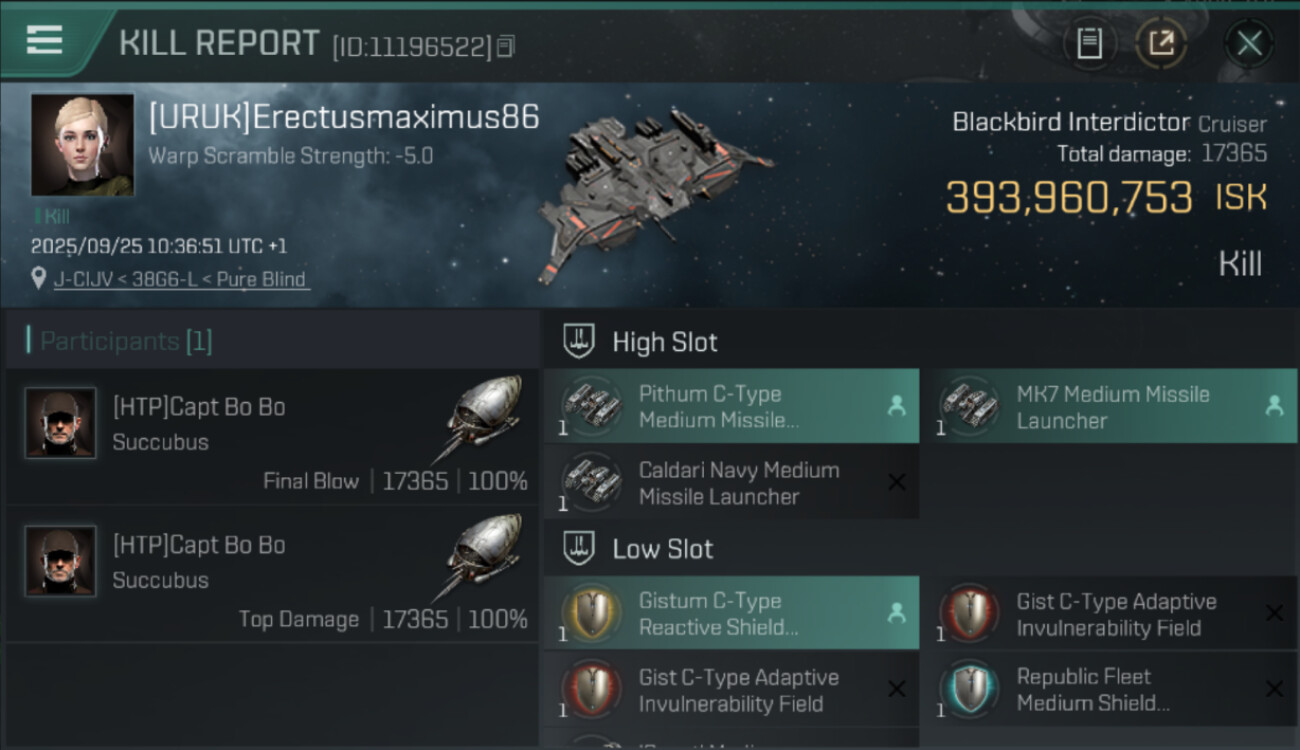Image resolution: width=1300 pixels, height=750 pixels.
Task: Close the kill report window
Action: pos(1249,43)
